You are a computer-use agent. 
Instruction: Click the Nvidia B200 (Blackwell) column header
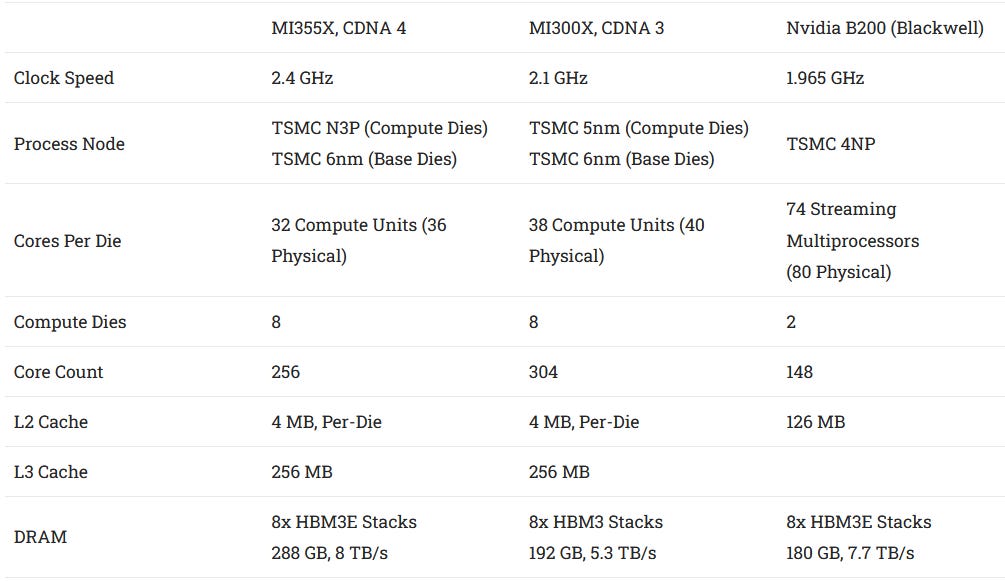point(885,28)
